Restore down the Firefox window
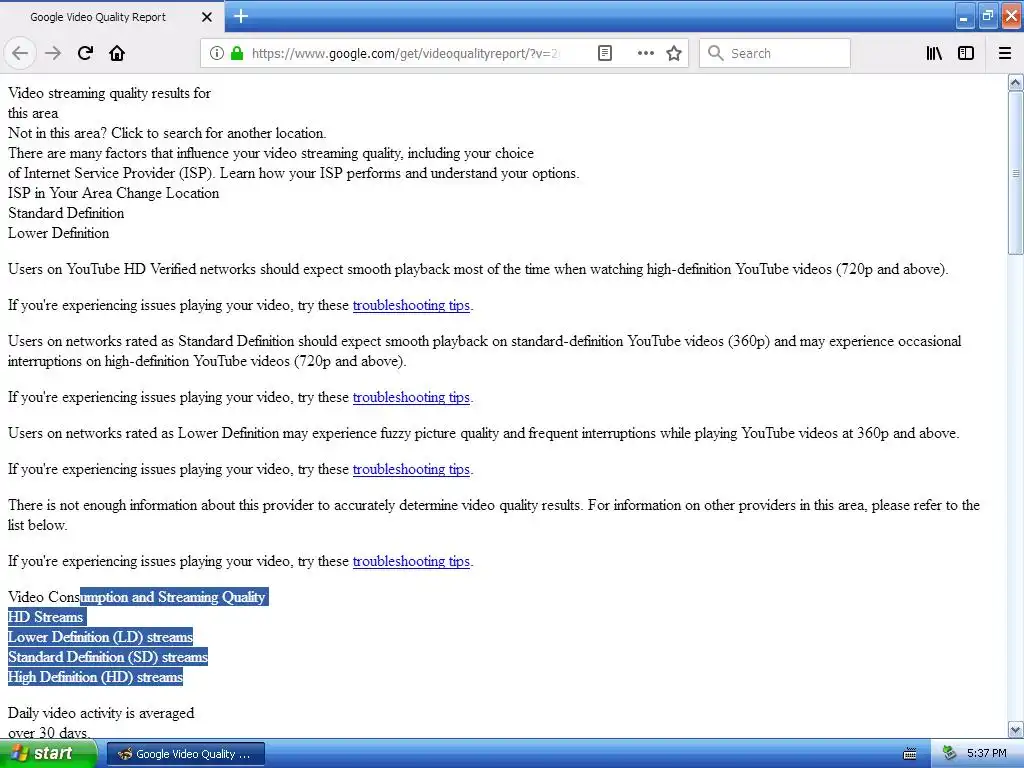 pos(987,16)
